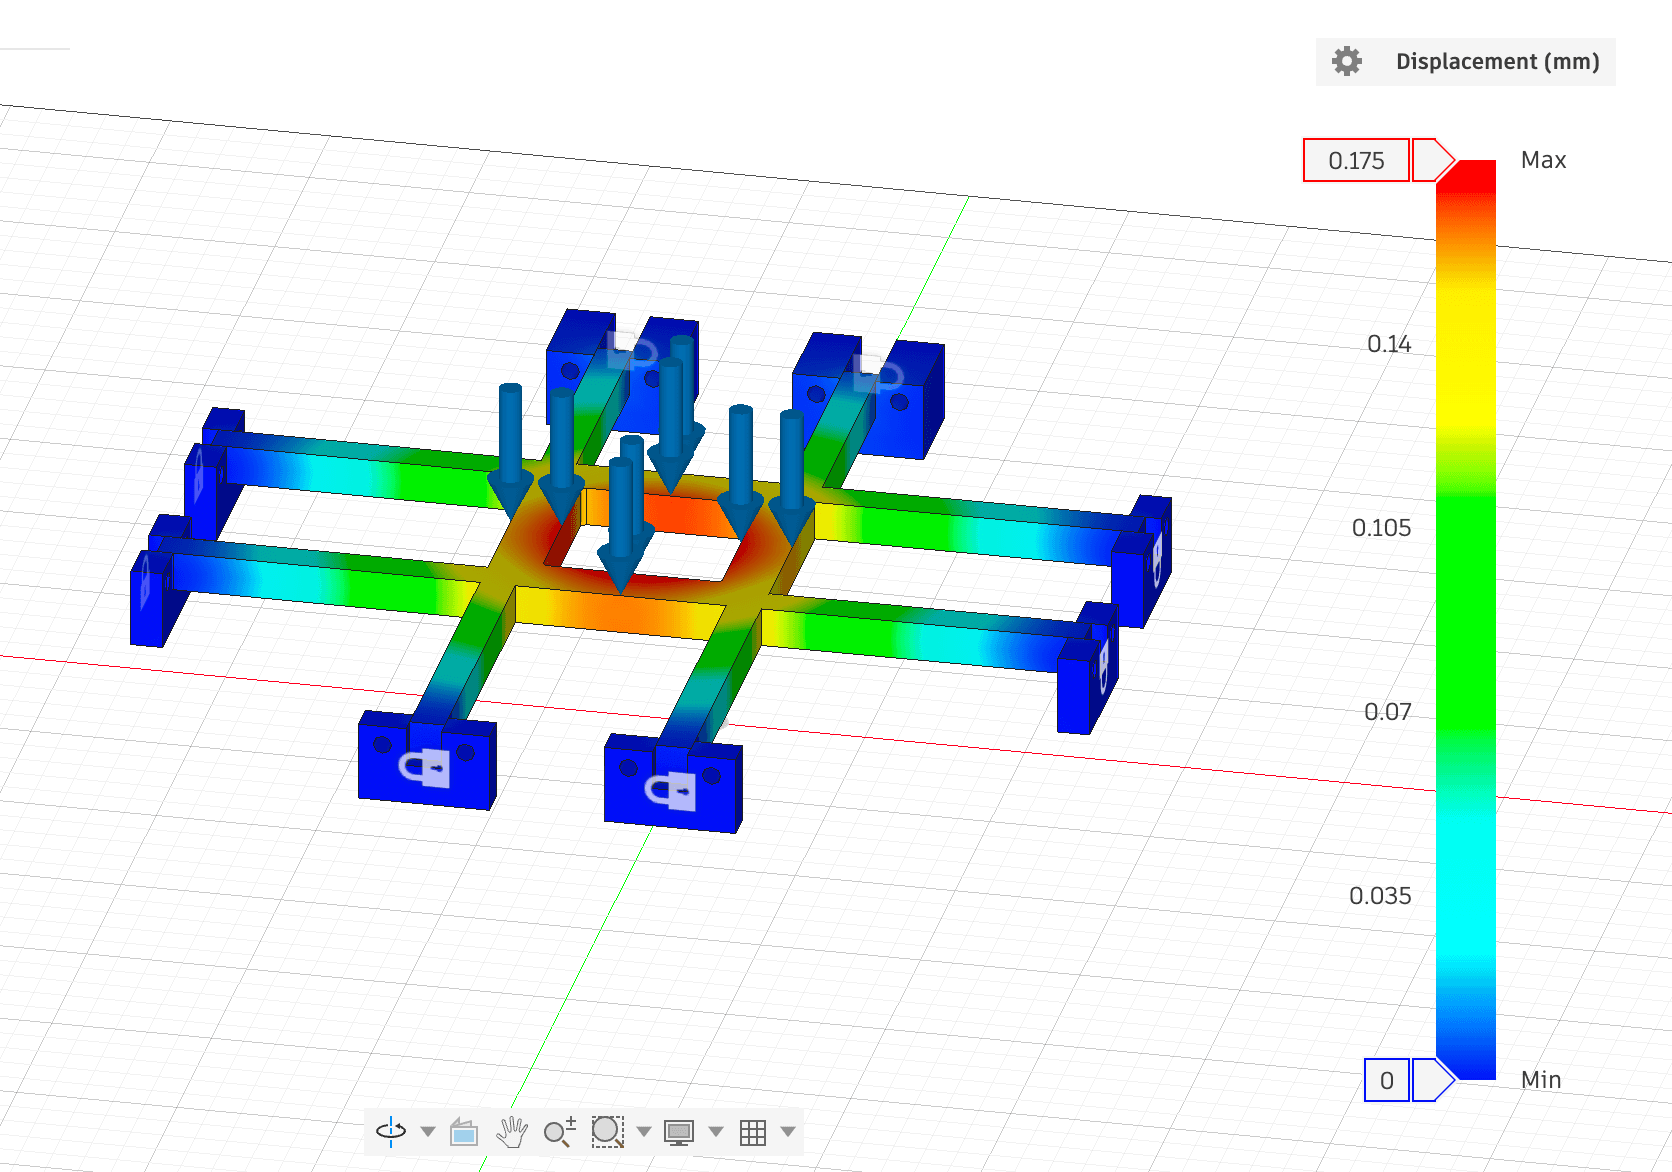This screenshot has width=1672, height=1172.
Task: Expand the Zoom Window dropdown
Action: (x=643, y=1133)
